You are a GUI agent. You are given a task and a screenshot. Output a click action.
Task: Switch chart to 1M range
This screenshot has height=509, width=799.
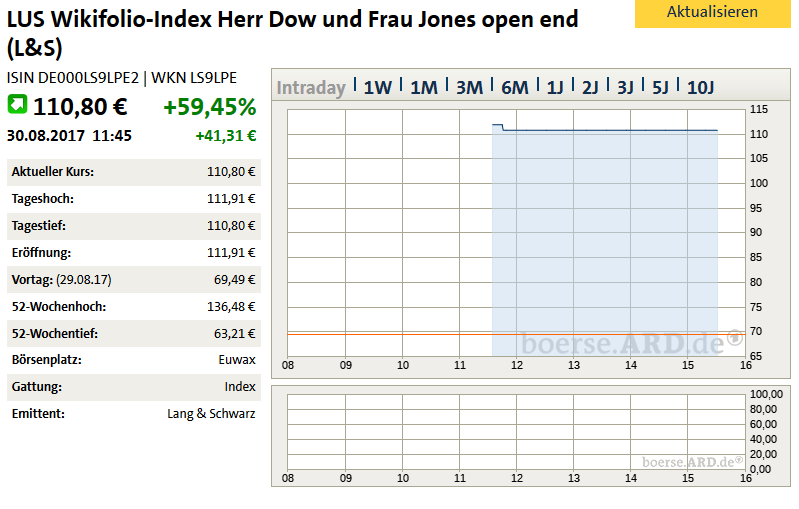pyautogui.click(x=424, y=87)
